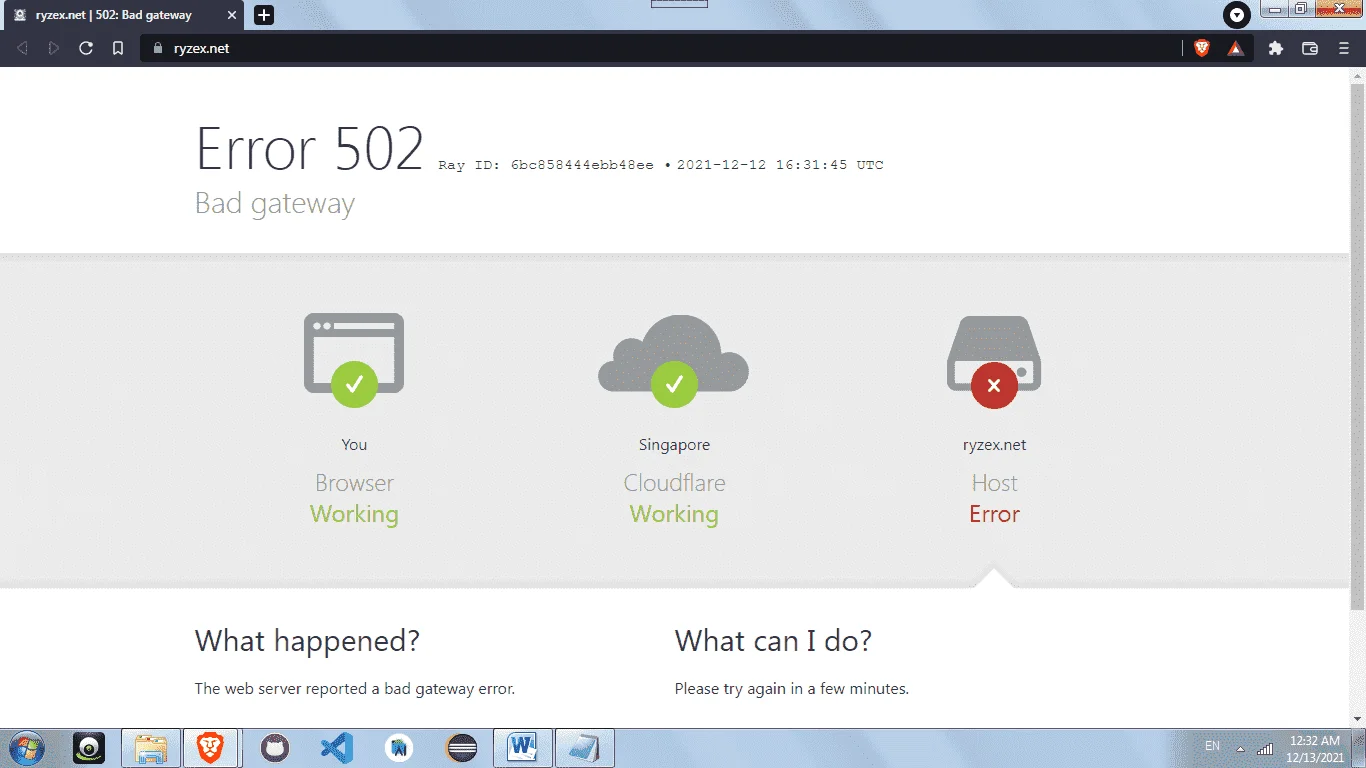Click the Show Desktop strip
This screenshot has height=768, width=1366.
pos(1358,748)
